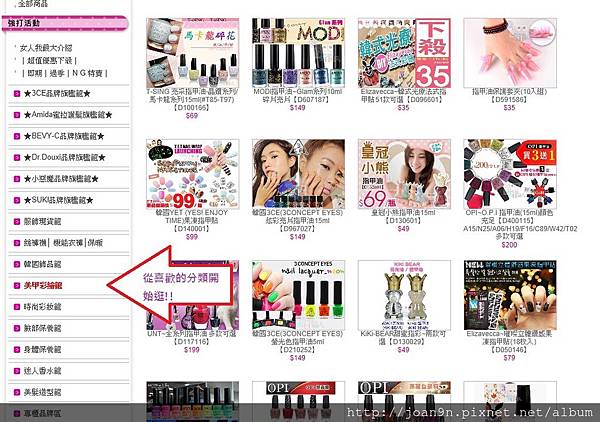Open the Elizavecca 3D fruit jelly nail sticker image
The height and width of the screenshot is (422, 600).
coord(510,295)
